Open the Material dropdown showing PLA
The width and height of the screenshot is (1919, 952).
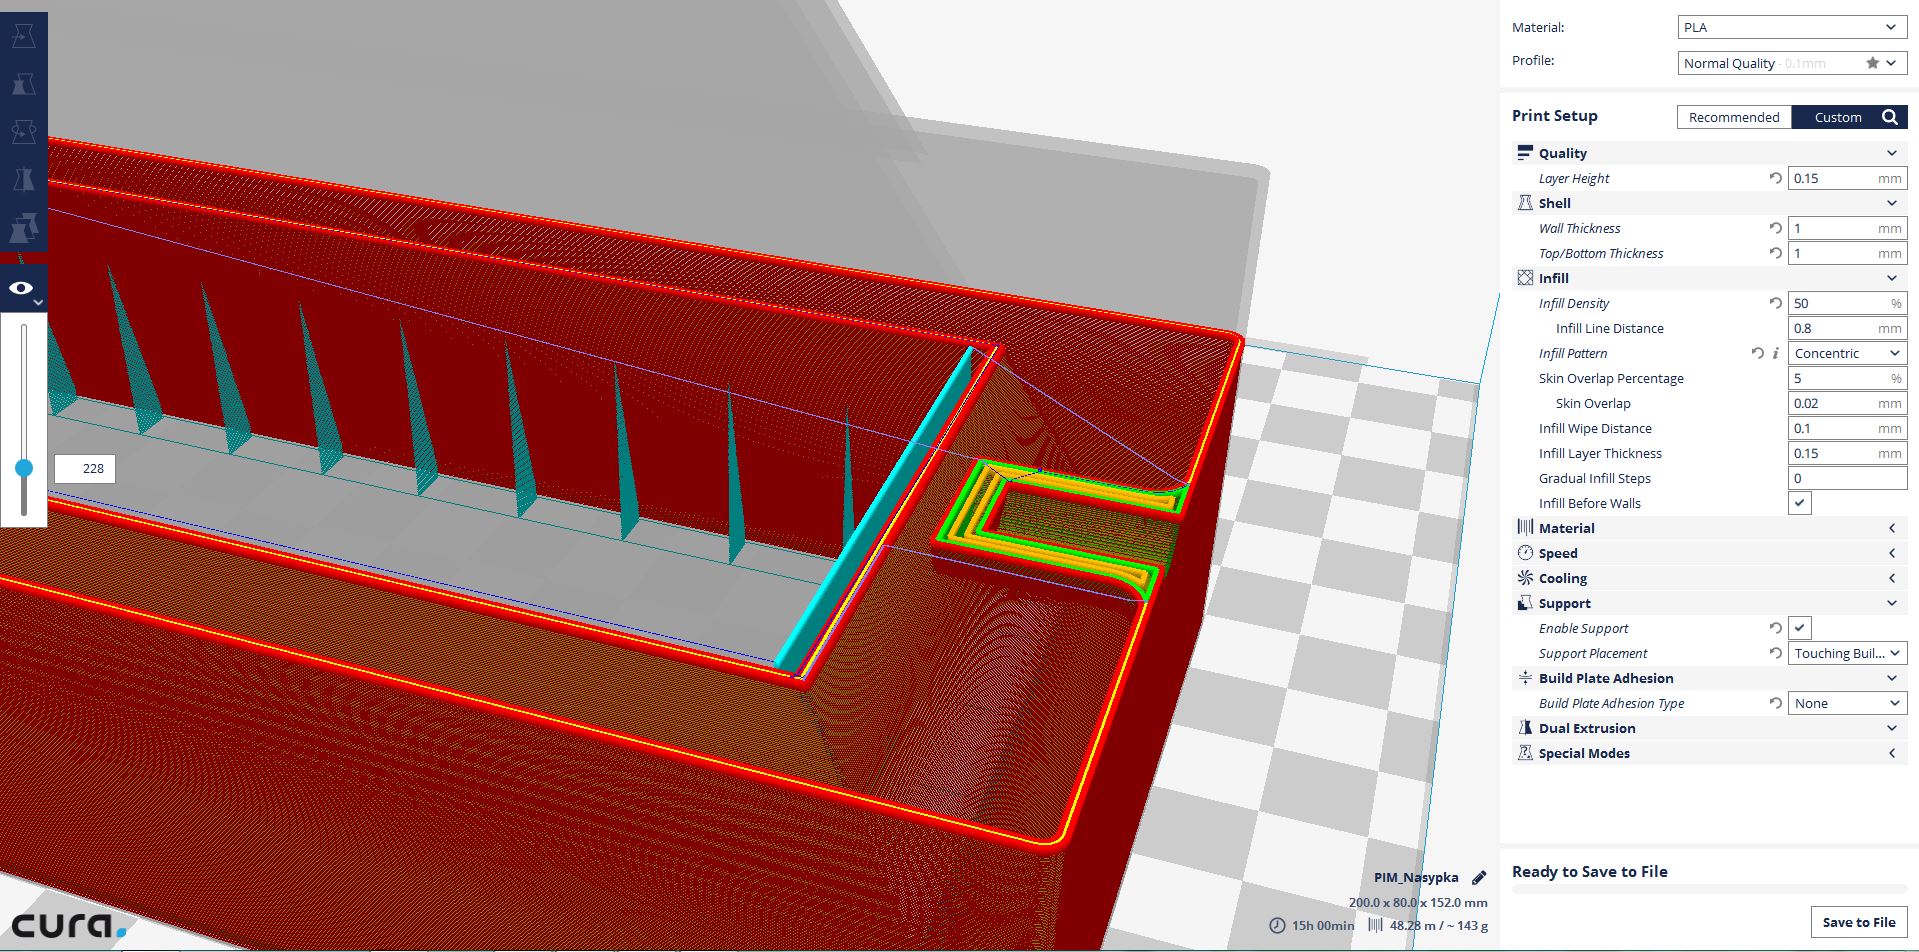[1791, 27]
